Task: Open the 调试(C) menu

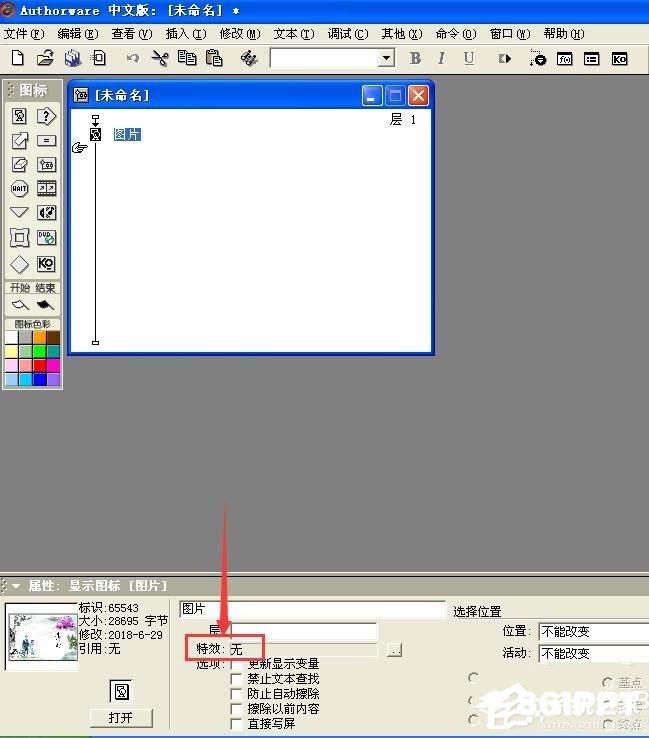Action: pos(348,34)
